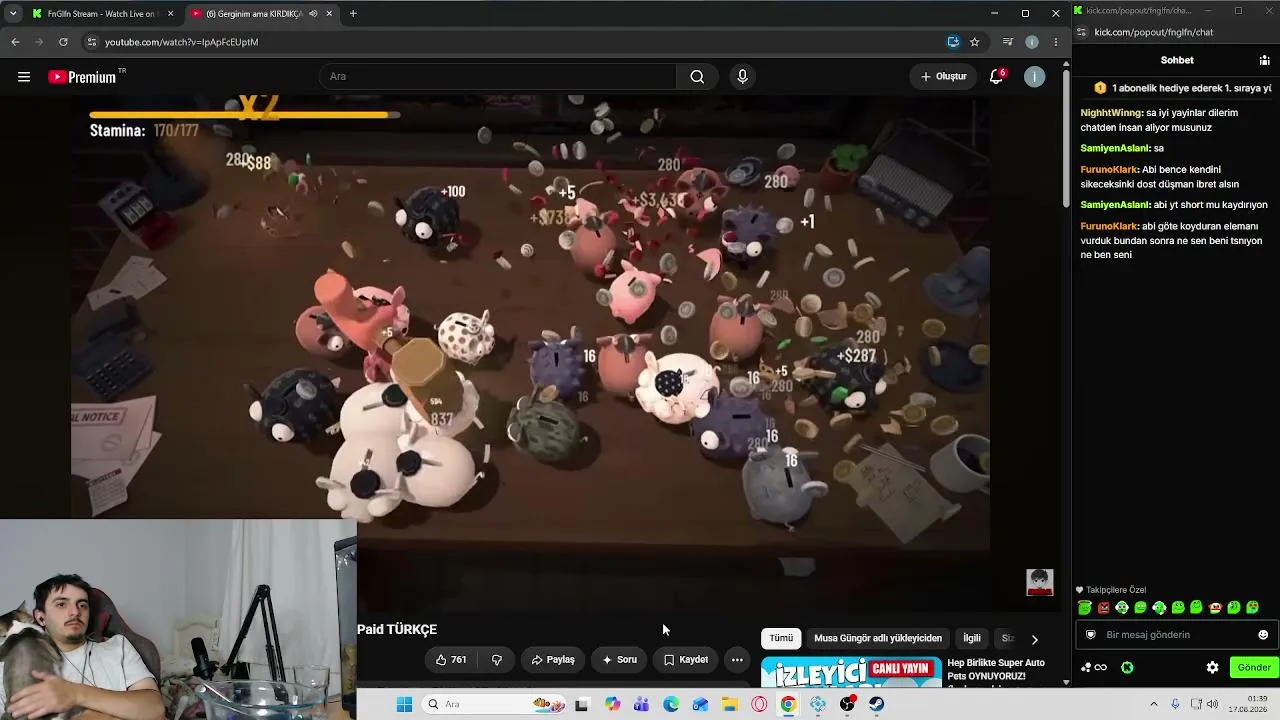Open the emoji picker in Kick chat

coord(1263,635)
